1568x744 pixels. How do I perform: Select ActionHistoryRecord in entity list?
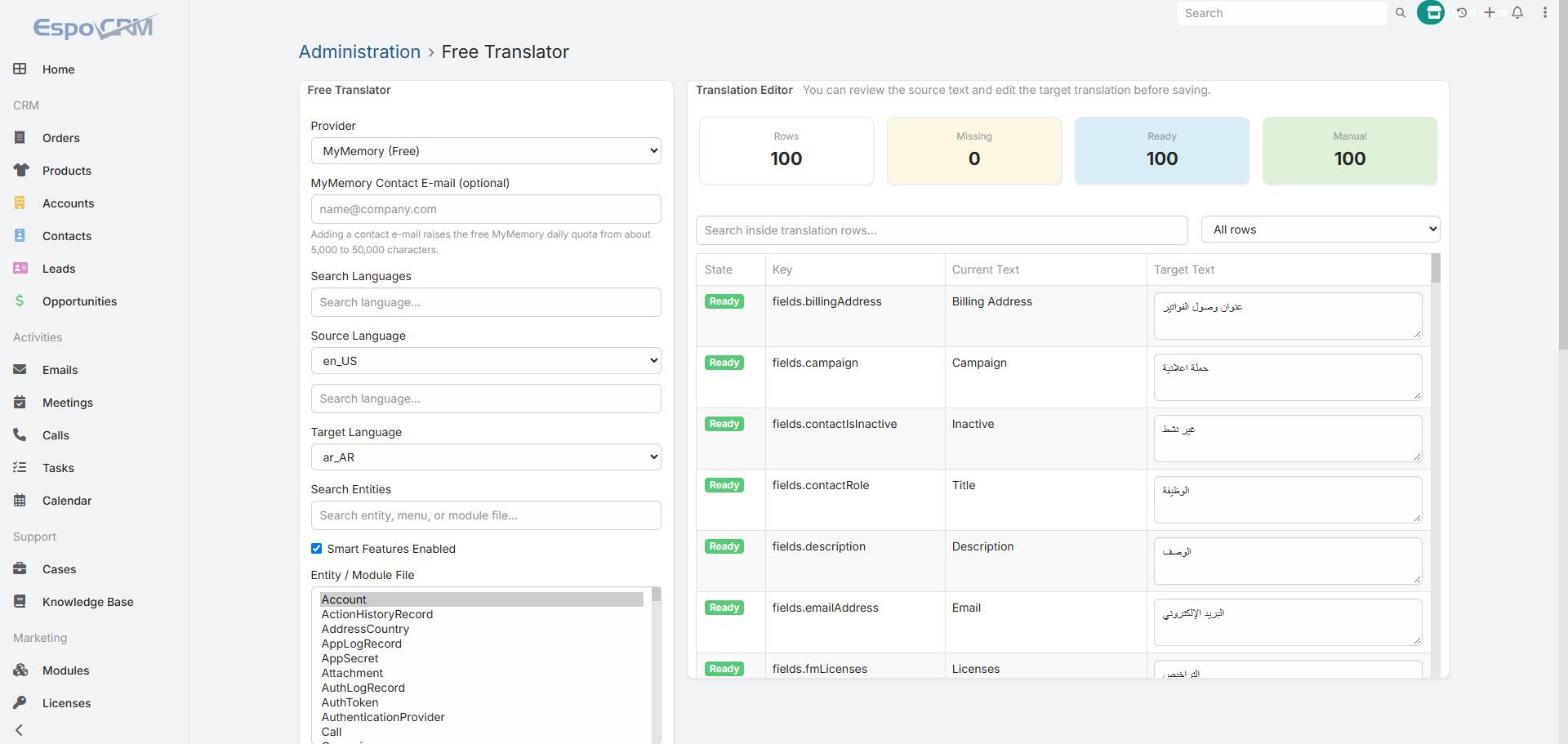click(x=377, y=614)
